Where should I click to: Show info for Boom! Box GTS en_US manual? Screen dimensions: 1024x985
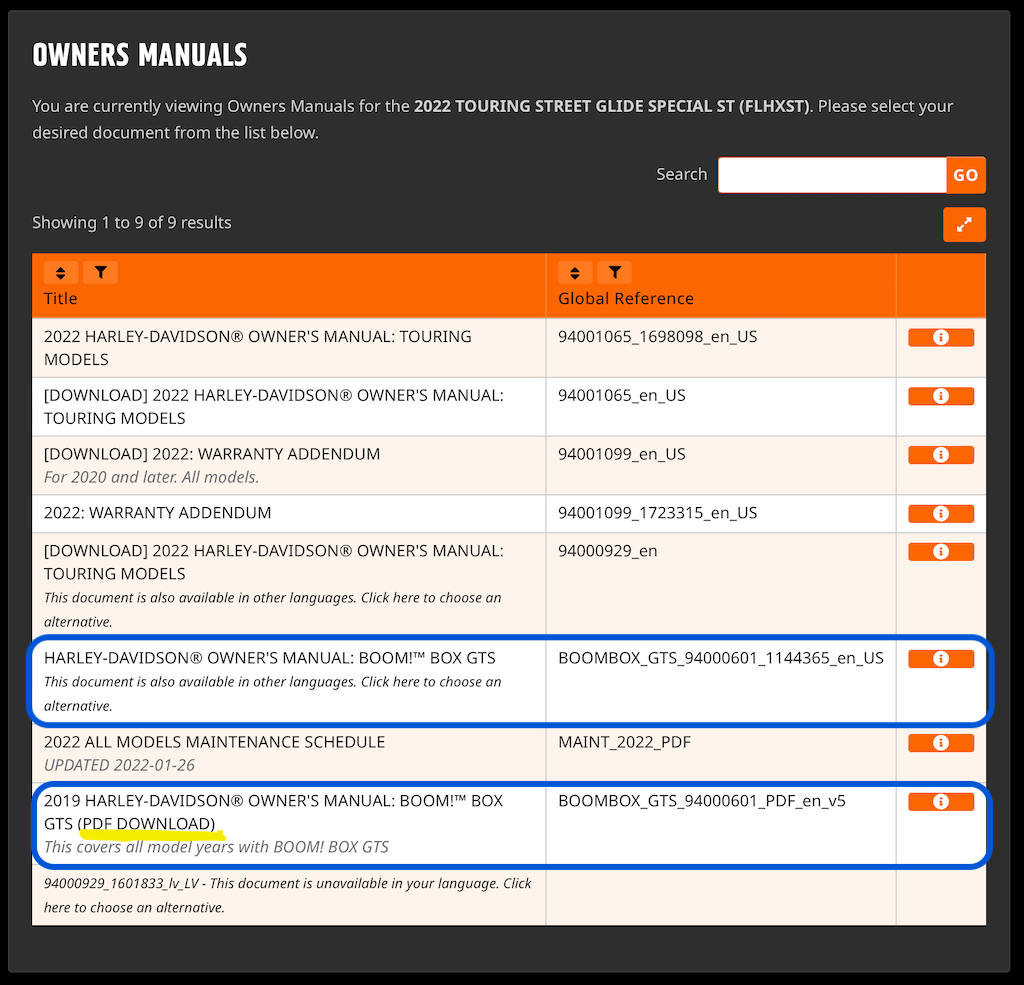(x=940, y=659)
